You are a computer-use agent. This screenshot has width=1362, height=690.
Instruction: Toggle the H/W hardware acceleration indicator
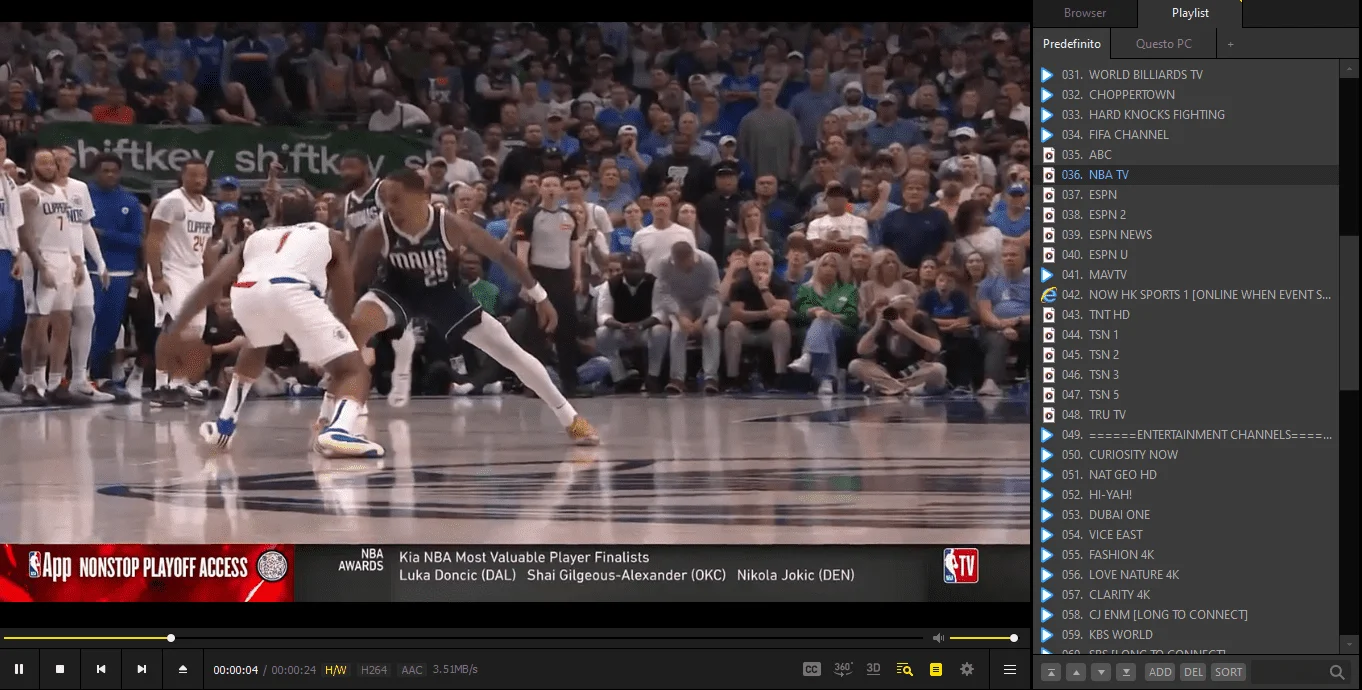click(335, 670)
